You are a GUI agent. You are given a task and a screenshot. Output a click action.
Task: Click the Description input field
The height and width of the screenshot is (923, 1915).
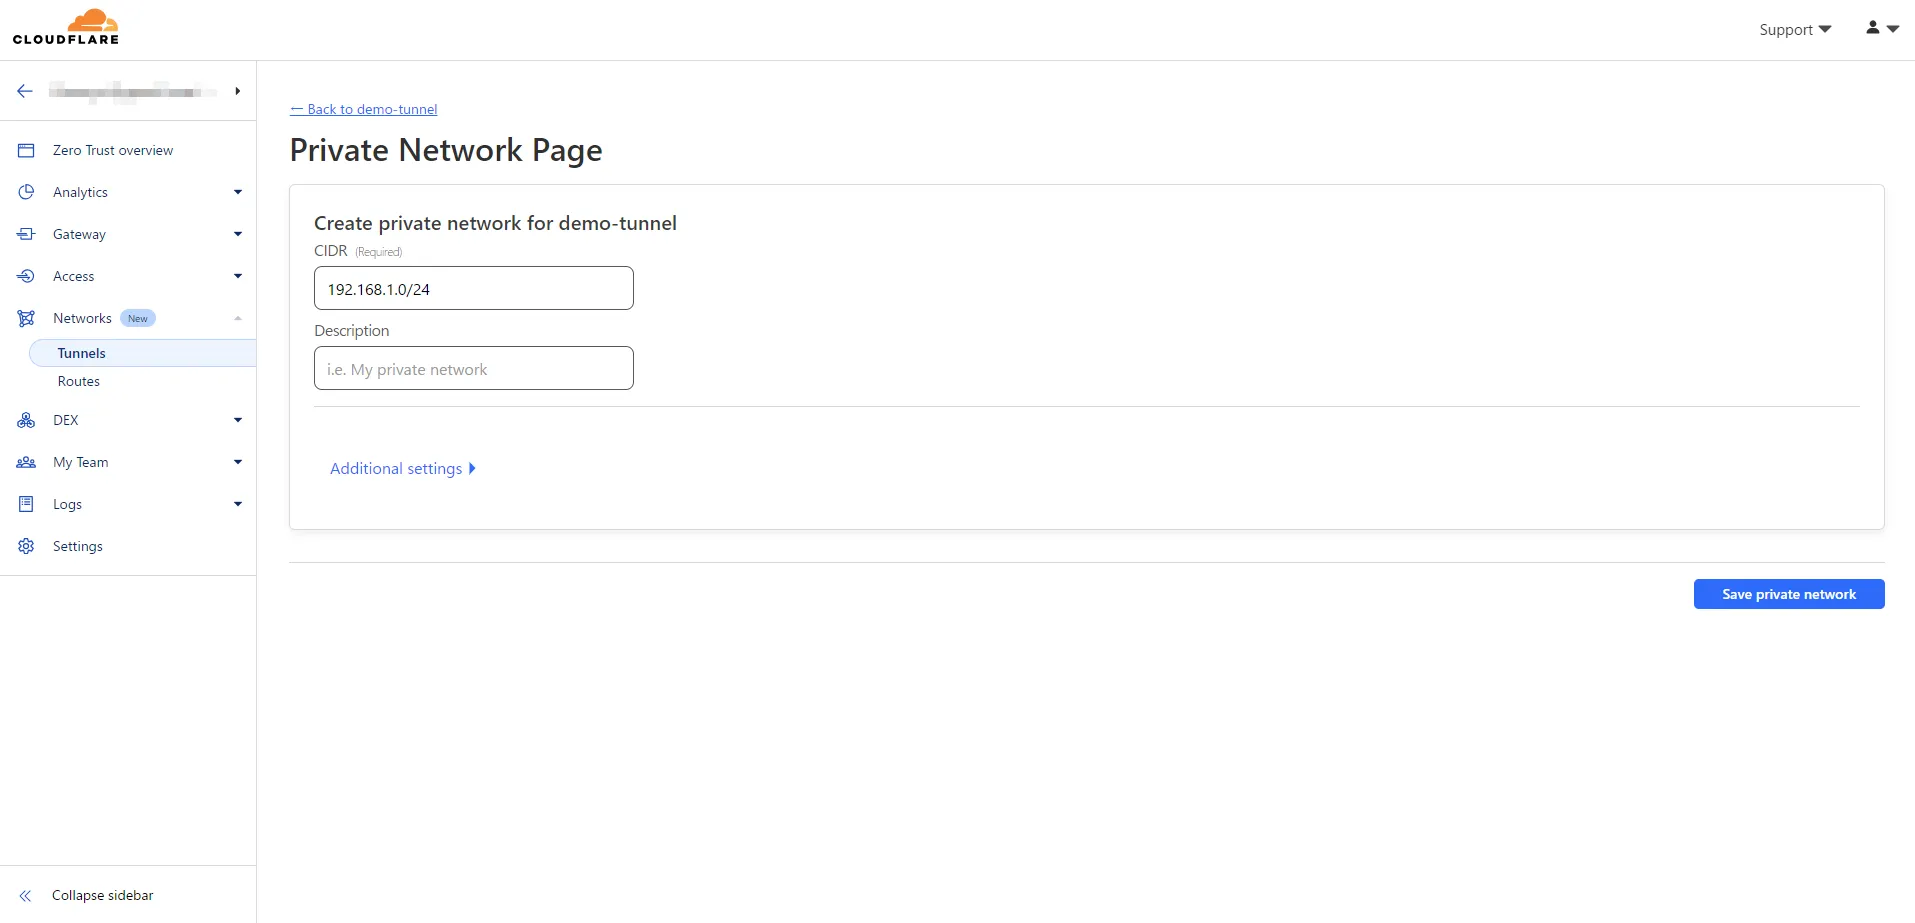(x=474, y=368)
